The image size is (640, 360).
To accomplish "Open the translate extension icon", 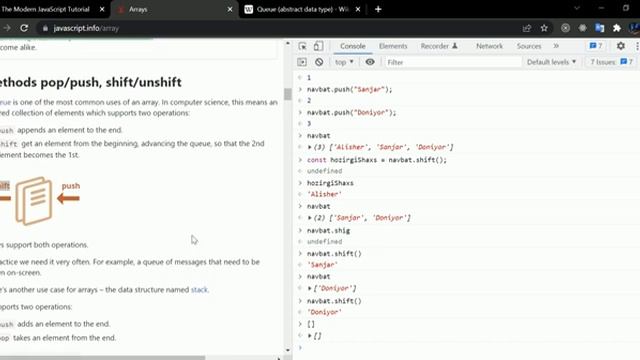I will [600, 28].
